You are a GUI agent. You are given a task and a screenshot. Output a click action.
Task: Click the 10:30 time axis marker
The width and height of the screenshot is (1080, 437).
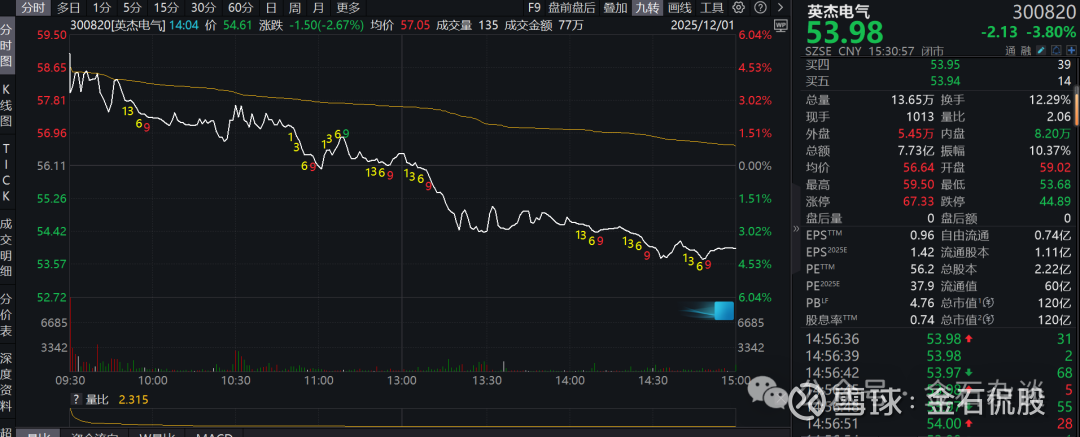click(x=236, y=380)
